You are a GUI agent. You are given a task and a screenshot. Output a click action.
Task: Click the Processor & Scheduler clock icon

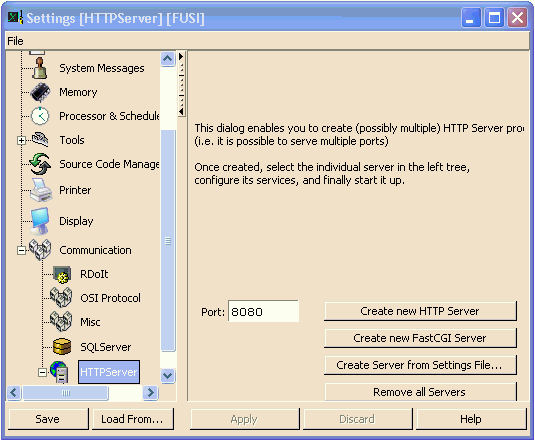pos(40,116)
